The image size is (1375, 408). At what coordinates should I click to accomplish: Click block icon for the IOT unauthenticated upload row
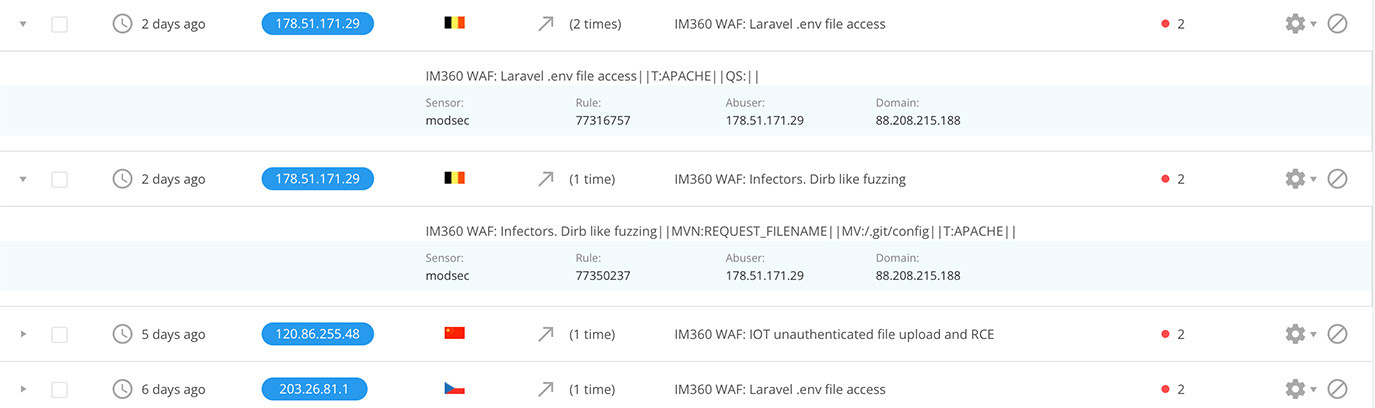[1337, 334]
